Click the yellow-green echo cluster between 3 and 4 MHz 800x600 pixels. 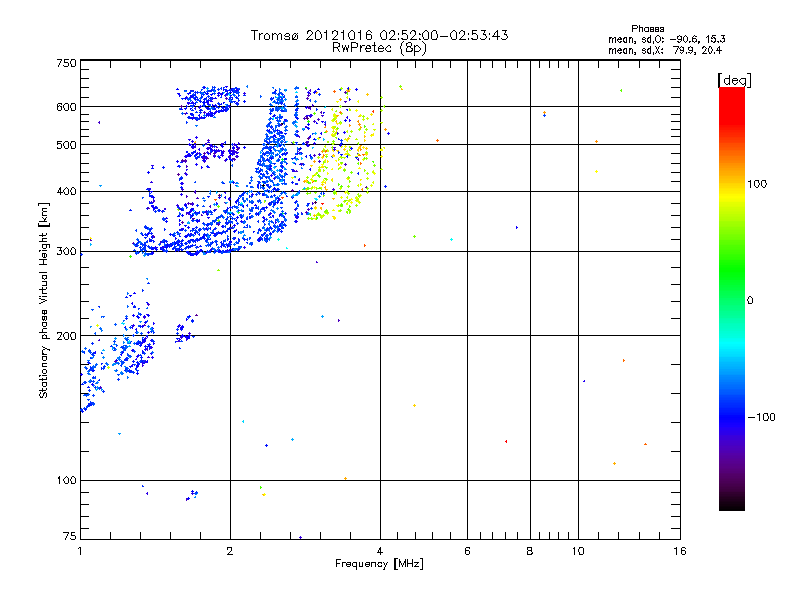[x=342, y=158]
